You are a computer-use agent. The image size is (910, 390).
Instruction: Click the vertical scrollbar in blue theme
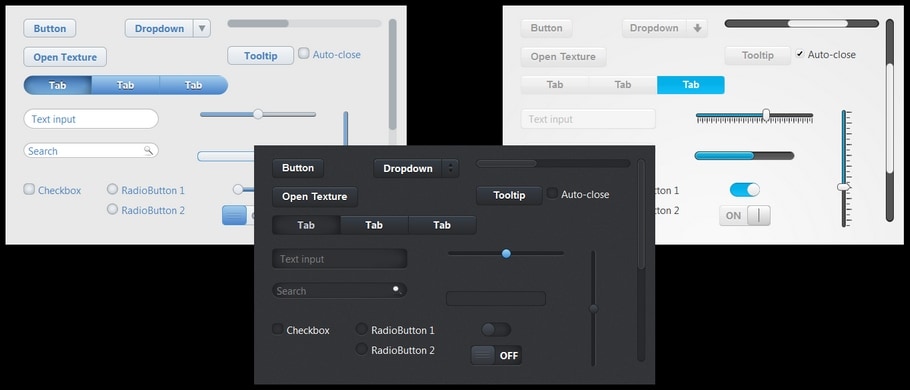[393, 74]
